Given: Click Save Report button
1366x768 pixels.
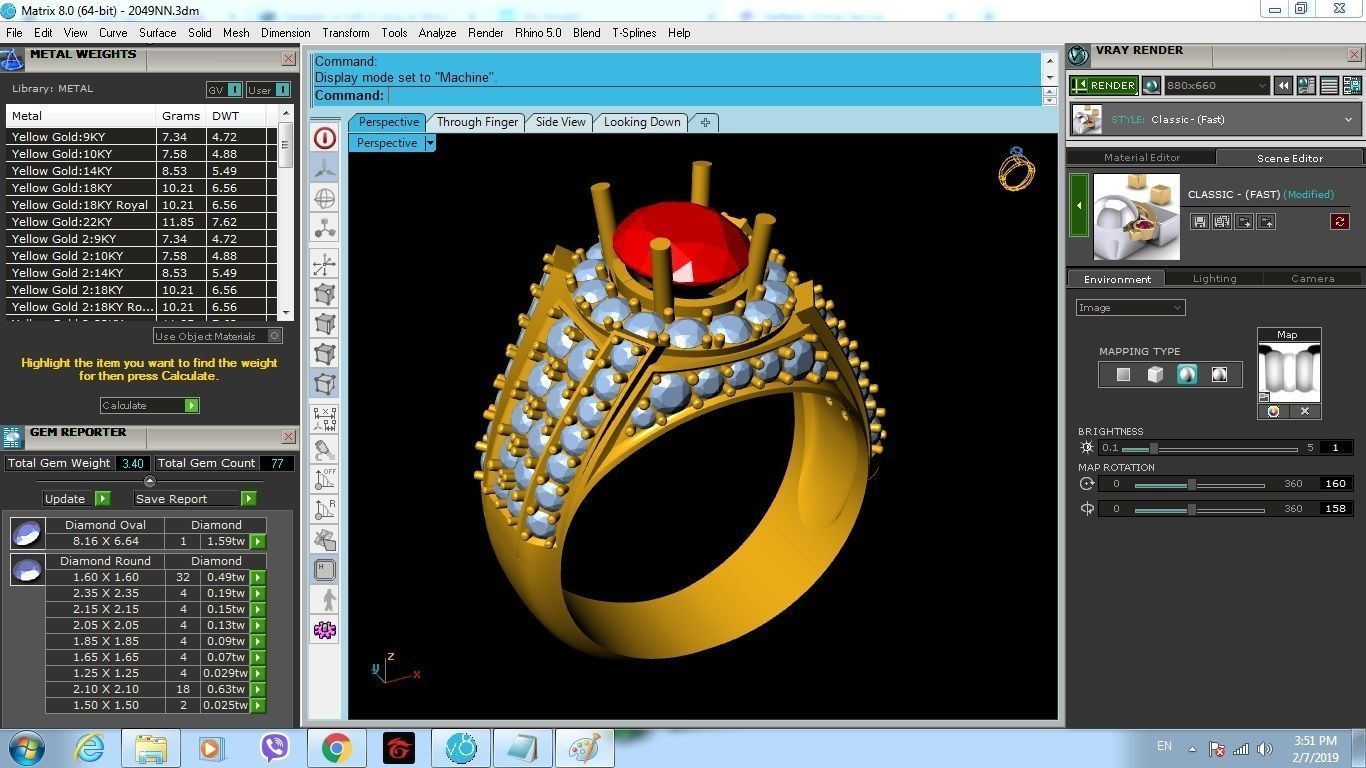Looking at the screenshot, I should pos(195,498).
